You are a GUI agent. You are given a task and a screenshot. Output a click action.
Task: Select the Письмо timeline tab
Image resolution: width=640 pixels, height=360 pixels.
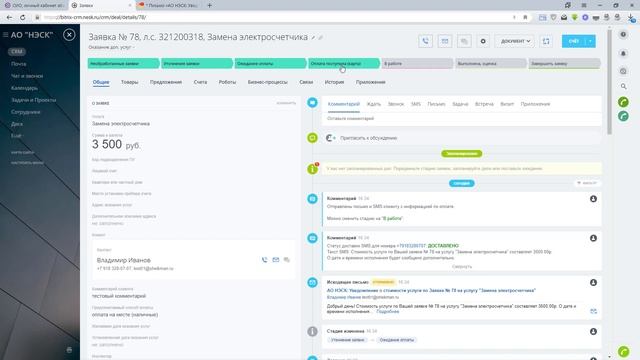(x=436, y=104)
